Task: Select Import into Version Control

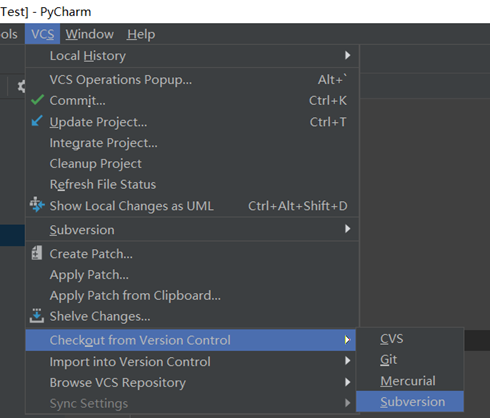Action: click(x=191, y=362)
